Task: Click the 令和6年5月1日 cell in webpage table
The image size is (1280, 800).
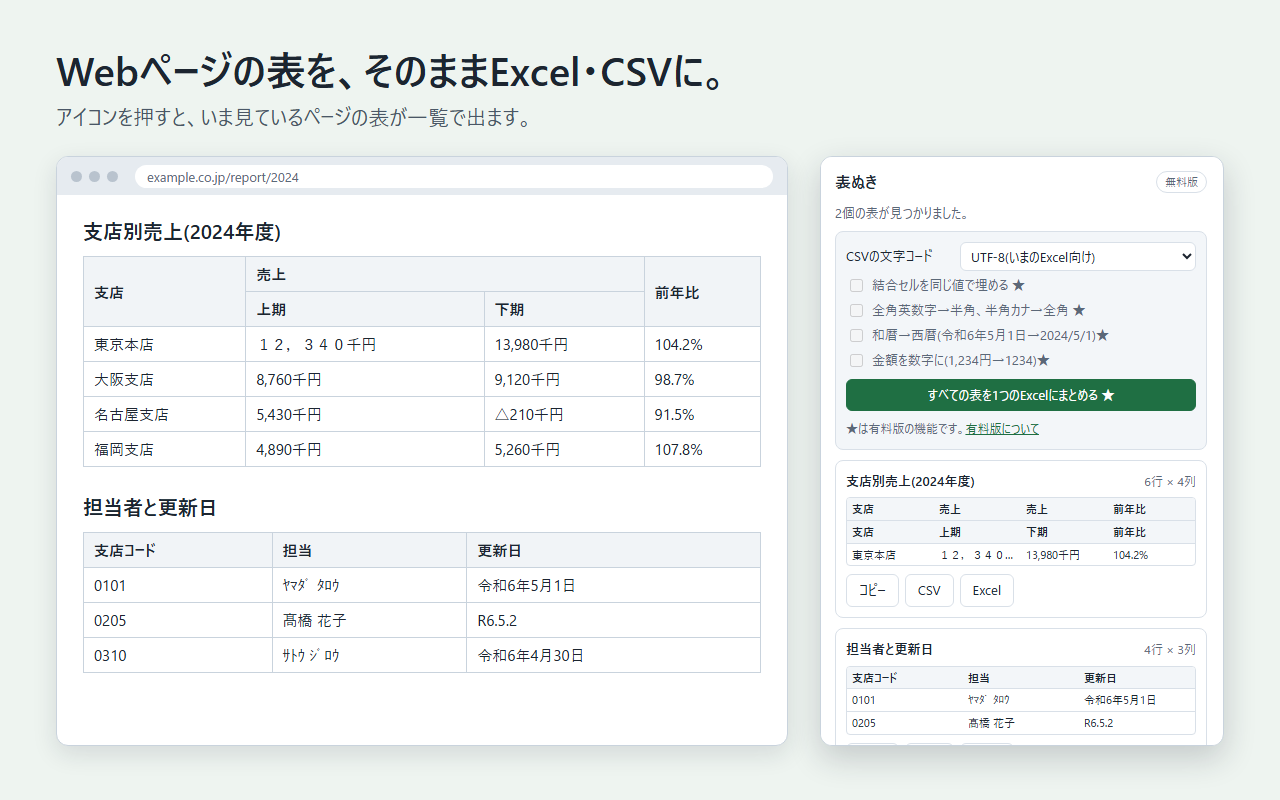Action: point(613,585)
